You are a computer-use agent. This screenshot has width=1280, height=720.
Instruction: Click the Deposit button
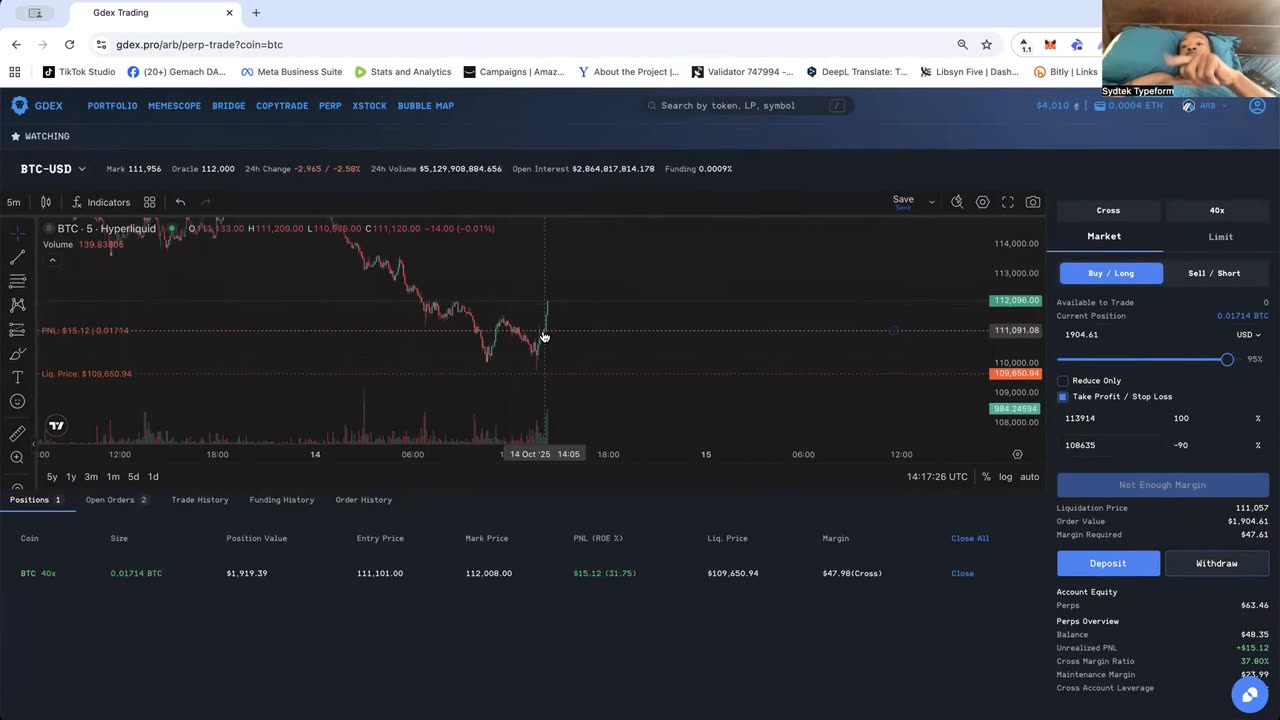click(1108, 563)
